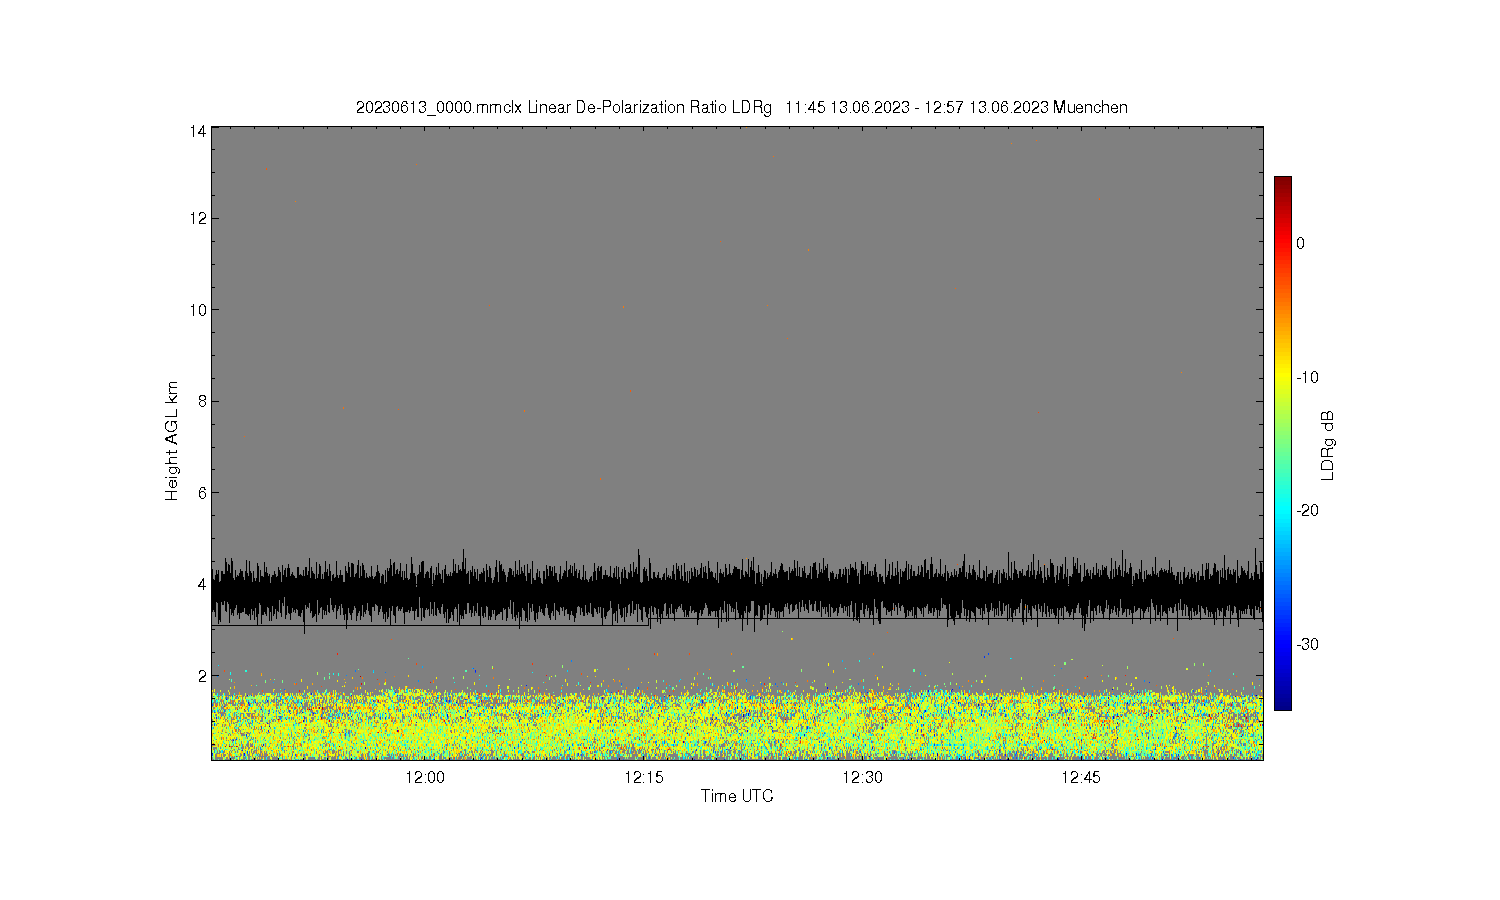This screenshot has height=900, width=1500.
Task: Click the height tick label 2
Action: point(202,676)
